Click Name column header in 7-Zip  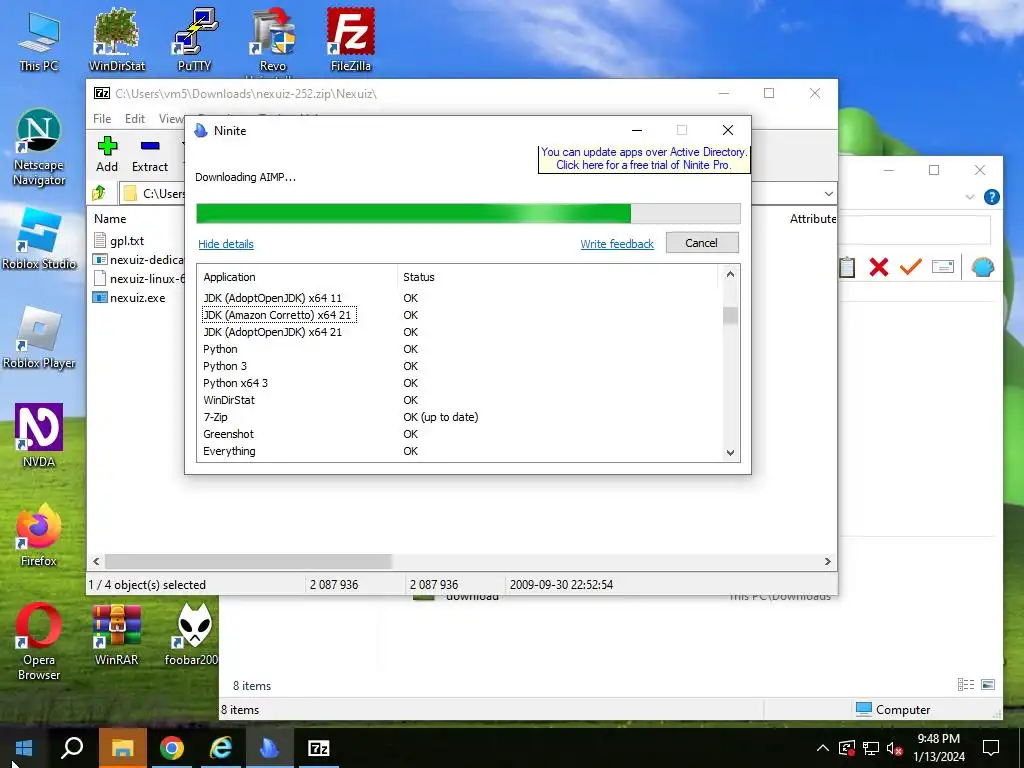pyautogui.click(x=110, y=218)
